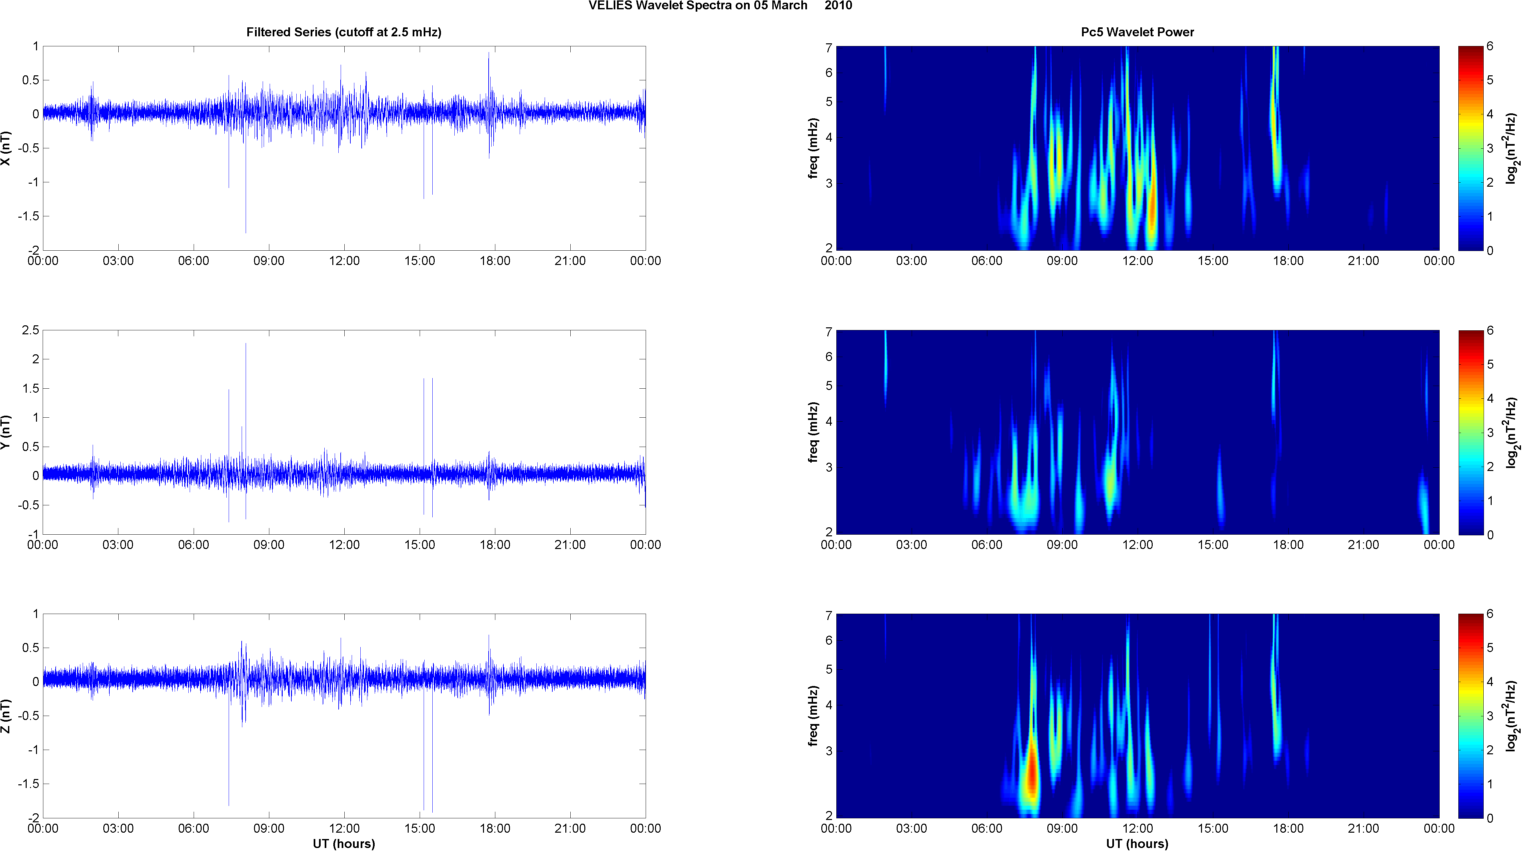Click the log2(nT²/Hz) label beside Y-row colorbar
The width and height of the screenshot is (1522, 851).
1512,432
